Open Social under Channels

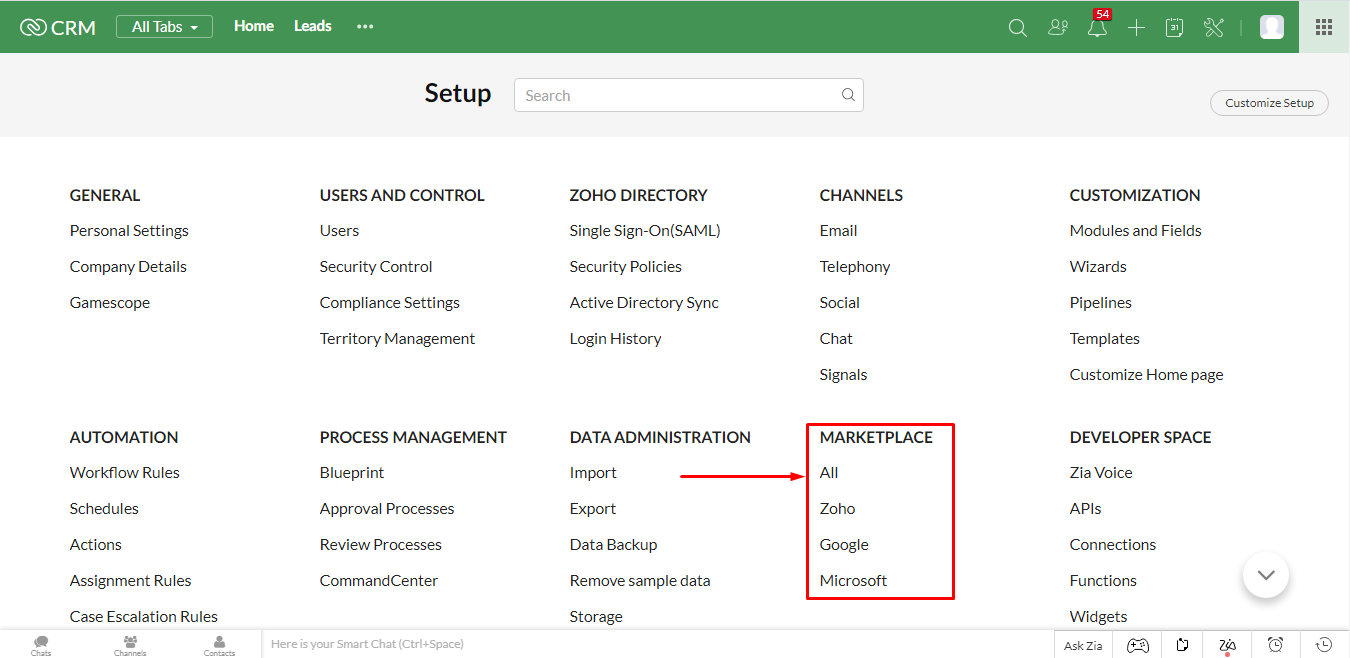tap(840, 303)
